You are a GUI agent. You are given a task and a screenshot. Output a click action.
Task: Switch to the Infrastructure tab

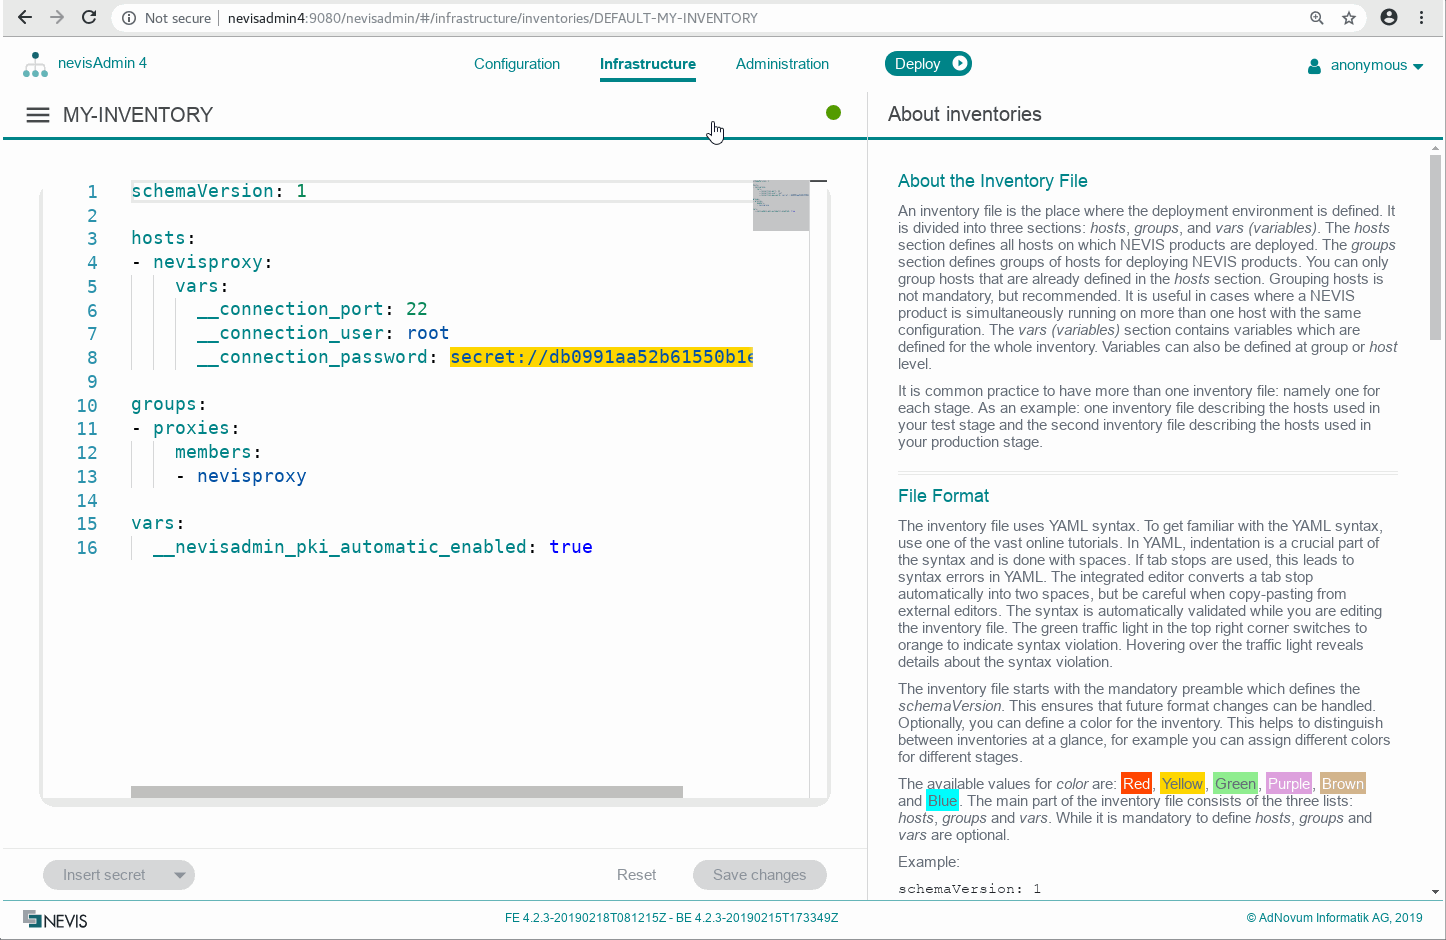tap(648, 64)
